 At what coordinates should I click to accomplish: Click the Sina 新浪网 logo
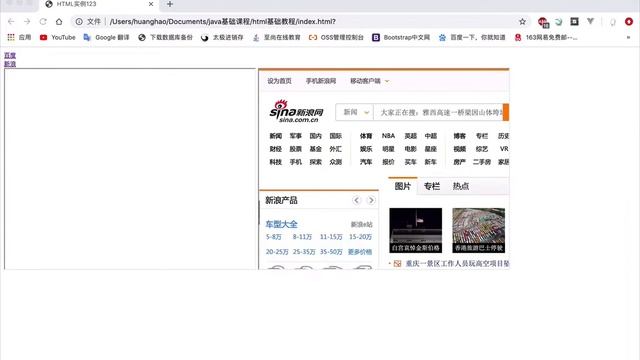[296, 111]
